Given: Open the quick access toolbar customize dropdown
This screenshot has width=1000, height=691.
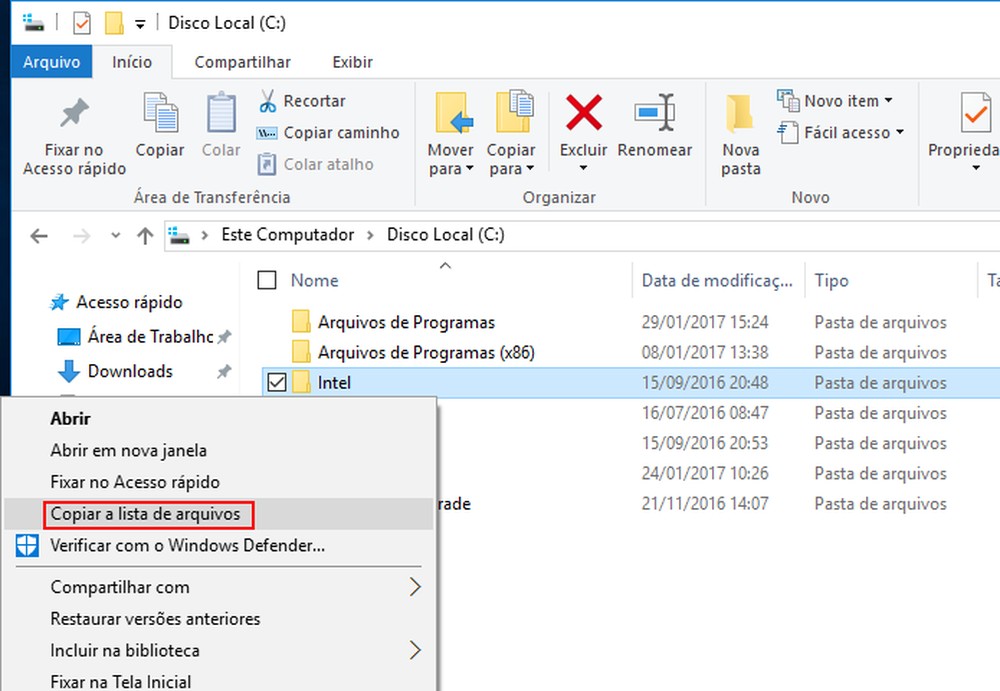Looking at the screenshot, I should coord(140,24).
